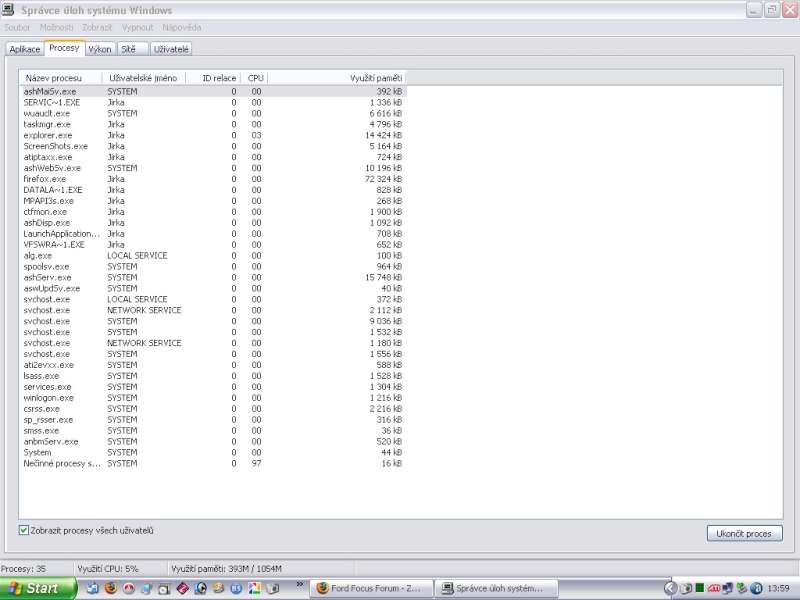Click the green CPU meter tray icon
Screen dimensions: 800x600
[x=700, y=588]
